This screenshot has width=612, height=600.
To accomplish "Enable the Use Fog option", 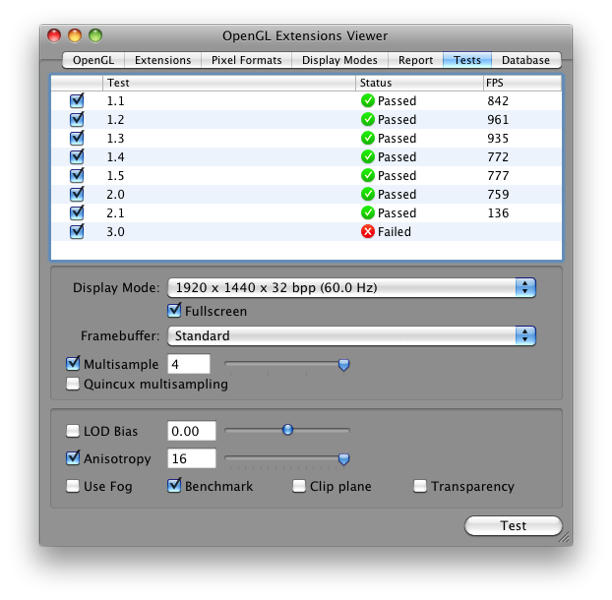I will [x=73, y=486].
